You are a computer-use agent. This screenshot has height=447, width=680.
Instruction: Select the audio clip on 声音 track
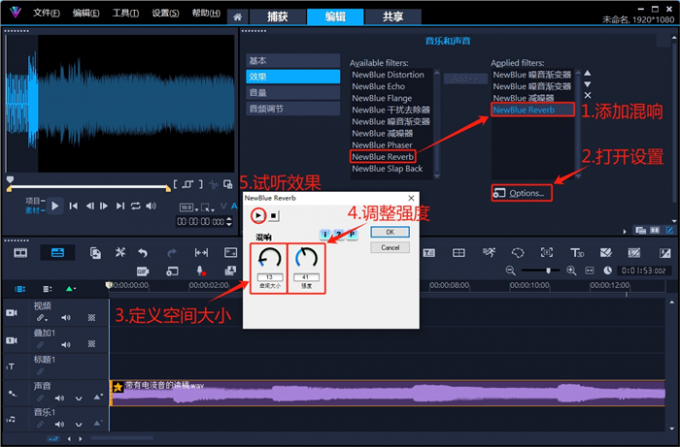pyautogui.click(x=387, y=393)
